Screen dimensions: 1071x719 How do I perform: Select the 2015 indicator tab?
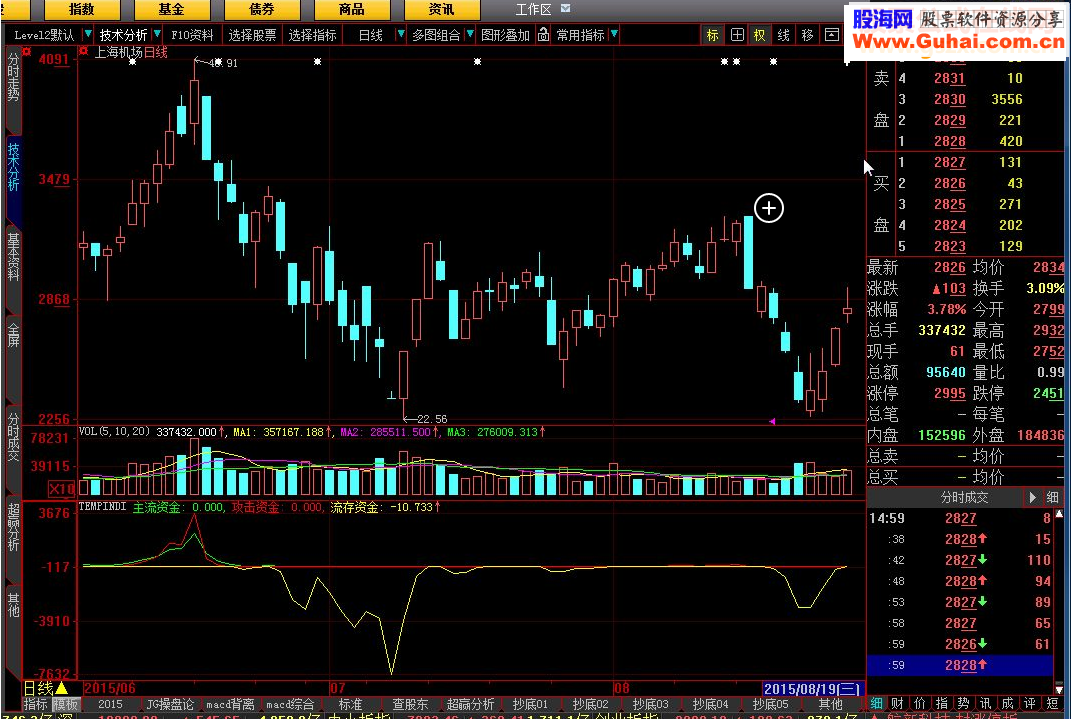click(110, 703)
